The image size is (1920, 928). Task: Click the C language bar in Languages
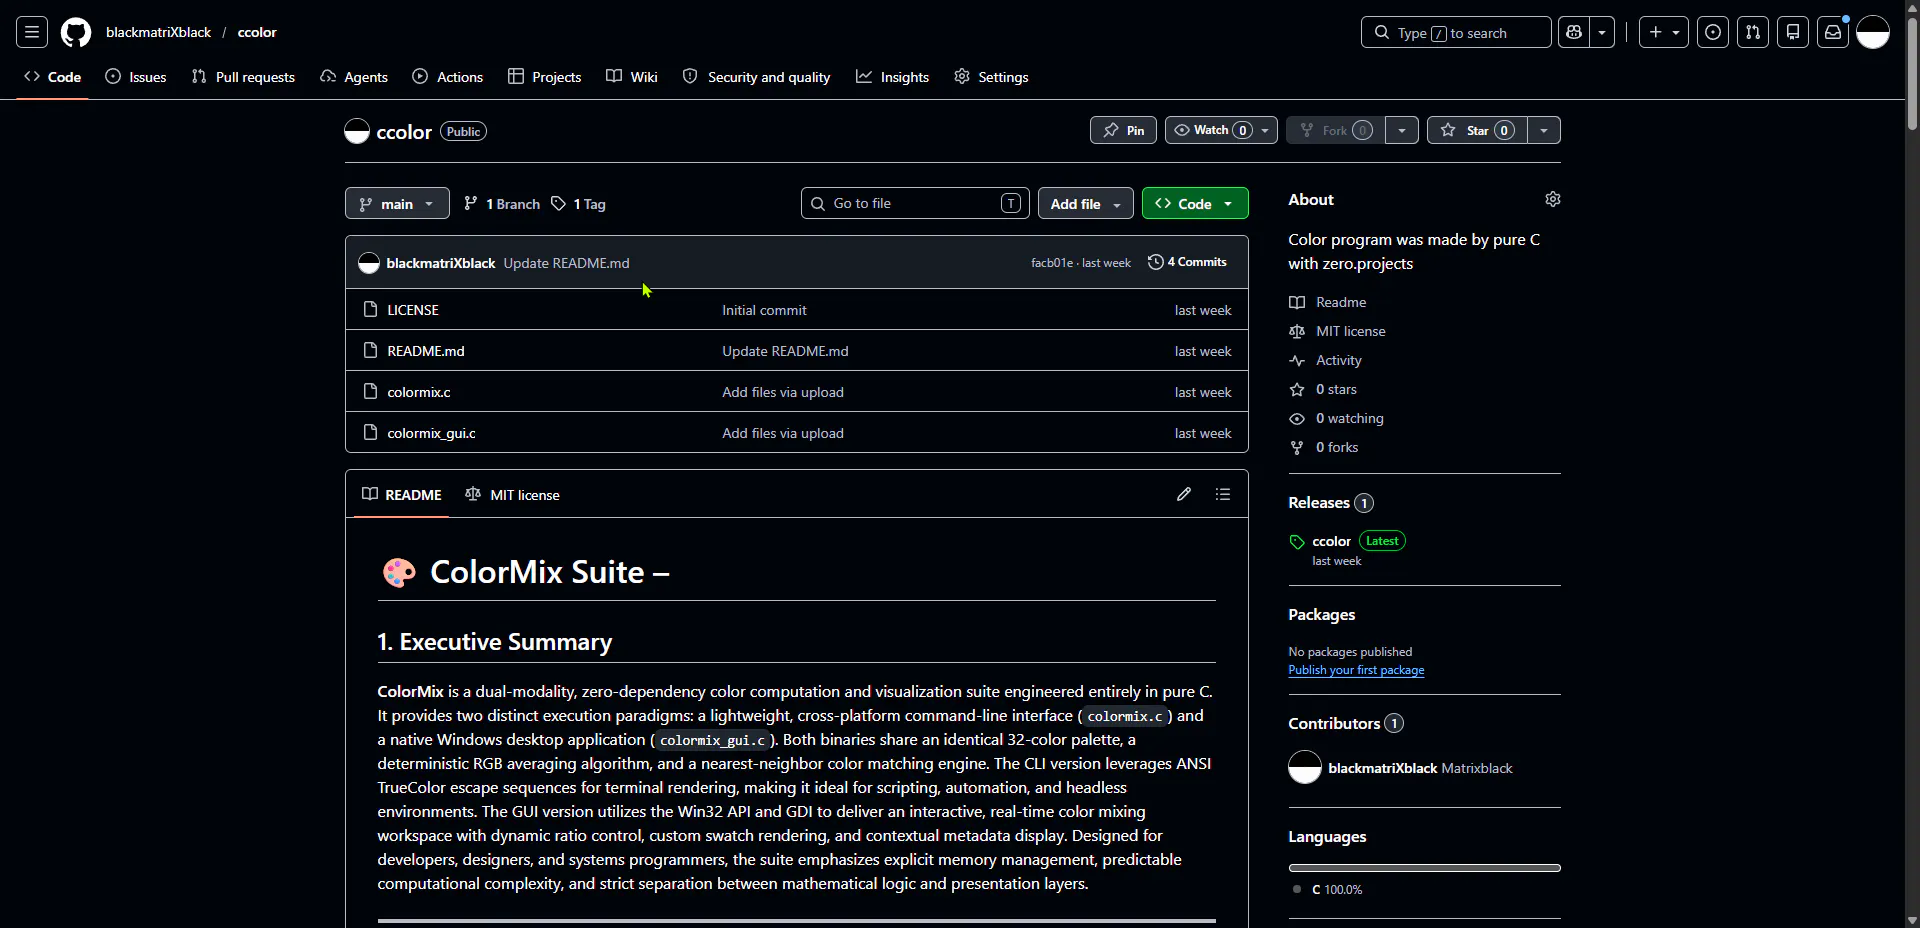1425,868
